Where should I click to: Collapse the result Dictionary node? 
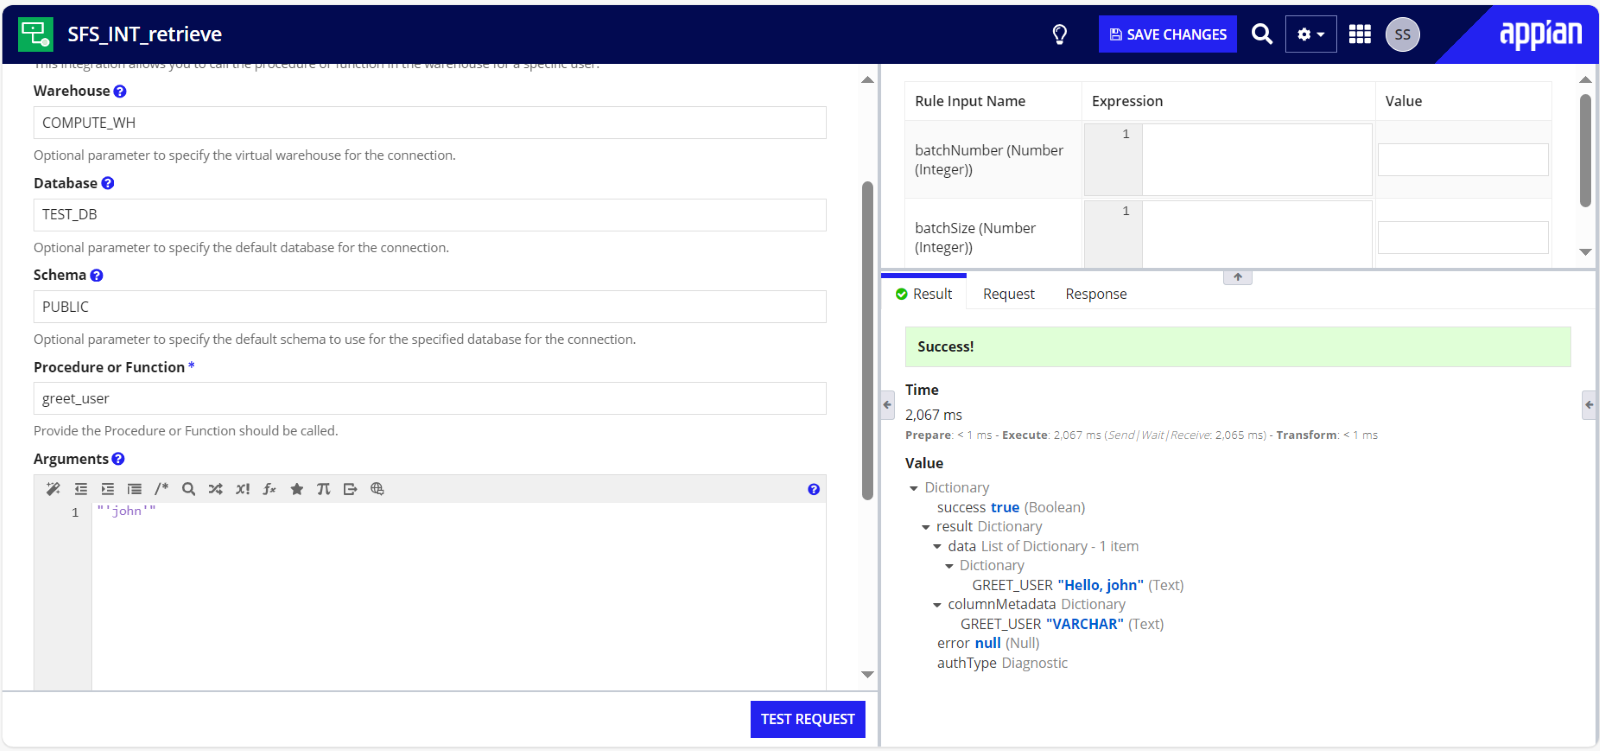coord(926,527)
